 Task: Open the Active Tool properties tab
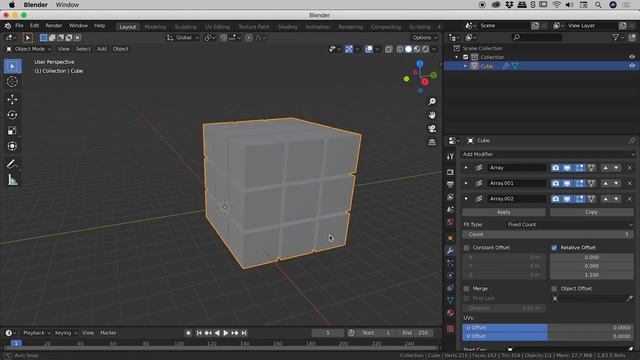click(x=450, y=157)
